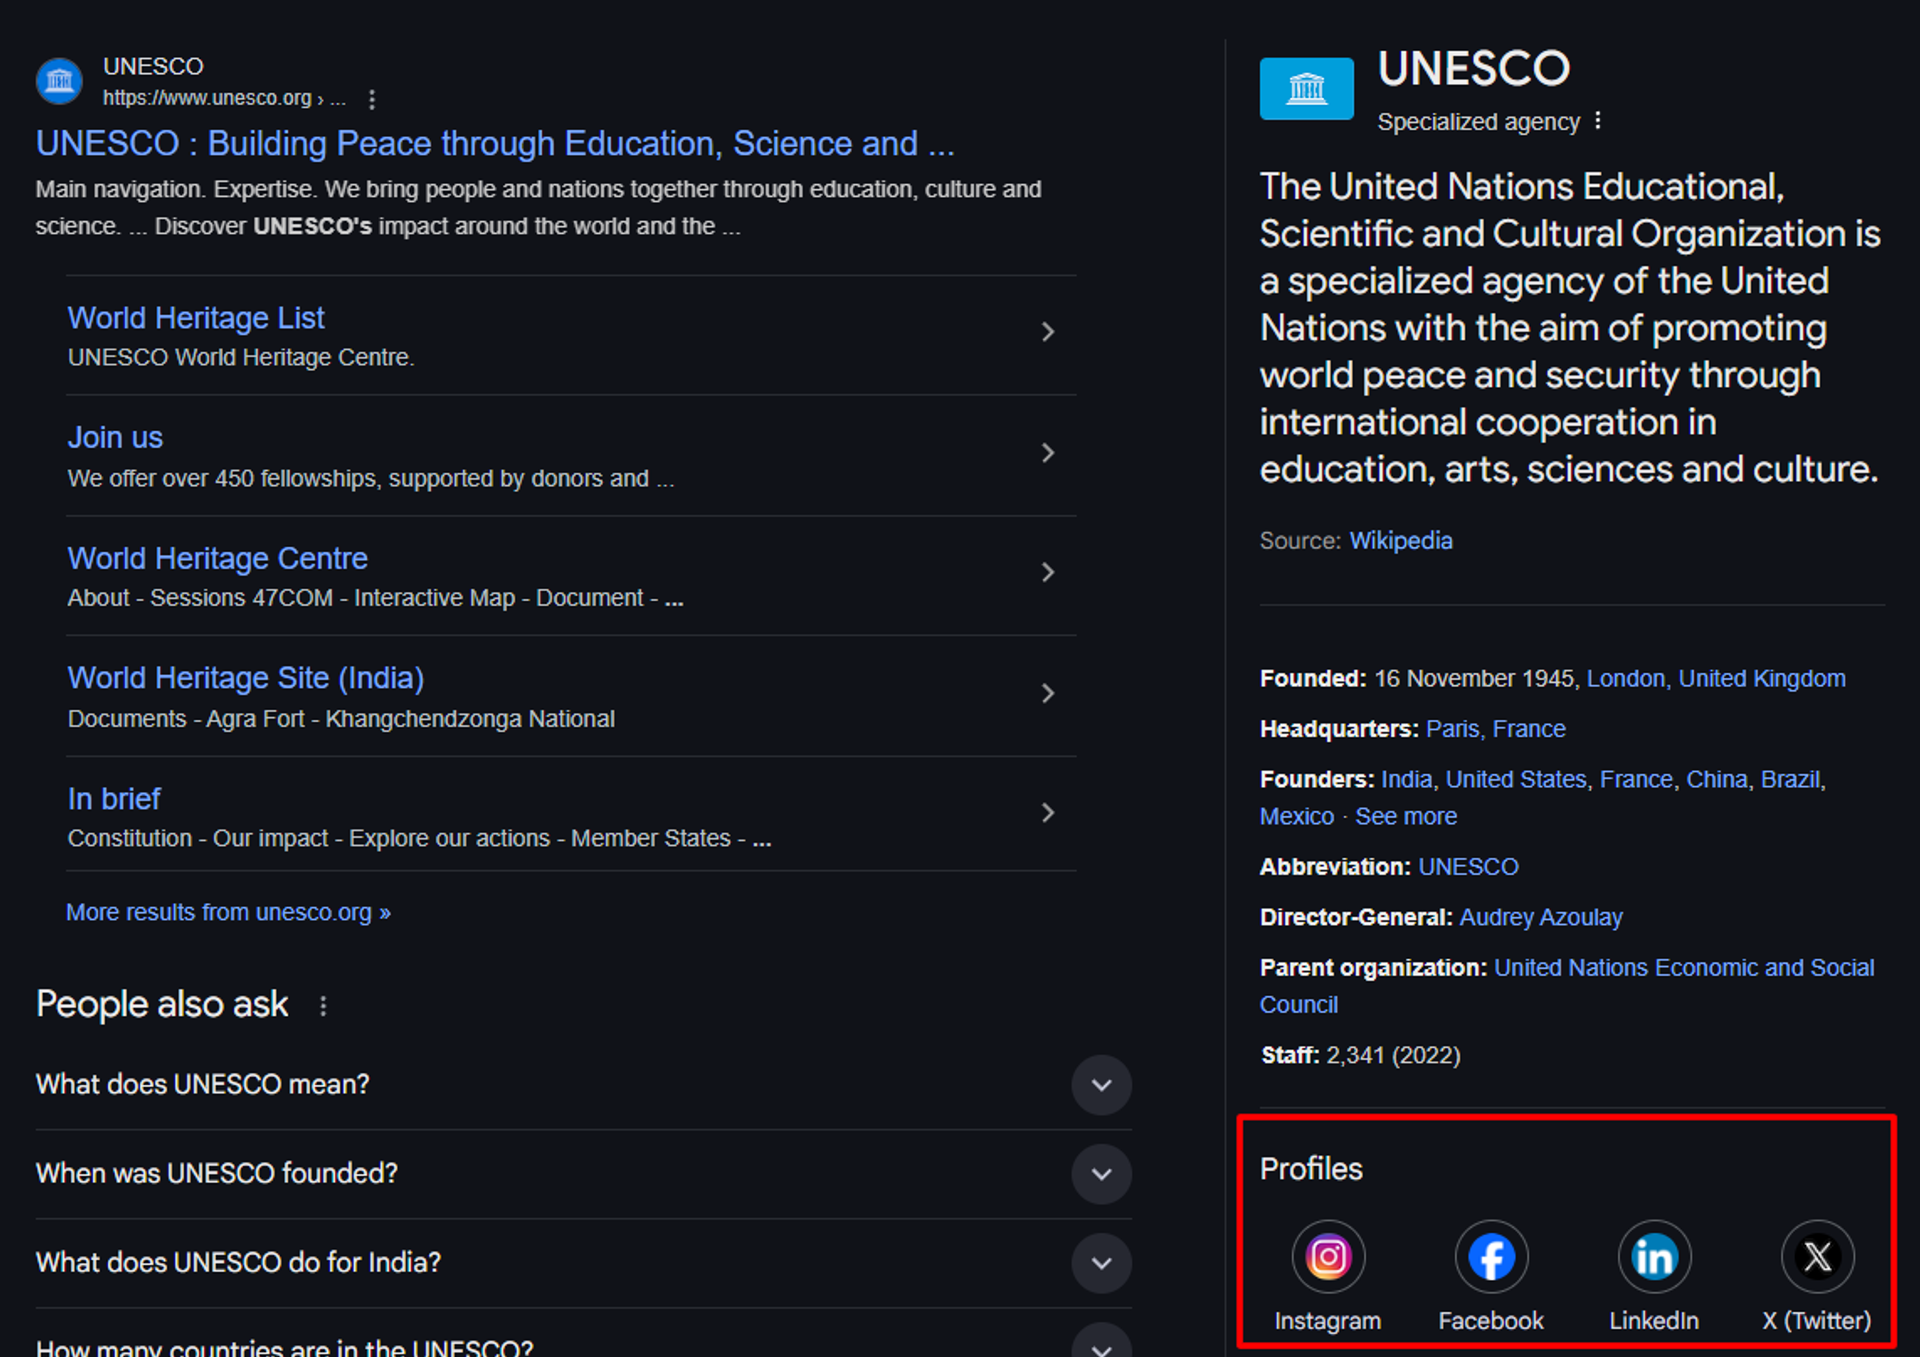The height and width of the screenshot is (1357, 1920).
Task: Expand 'When was UNESCO founded?' question
Action: point(1101,1174)
